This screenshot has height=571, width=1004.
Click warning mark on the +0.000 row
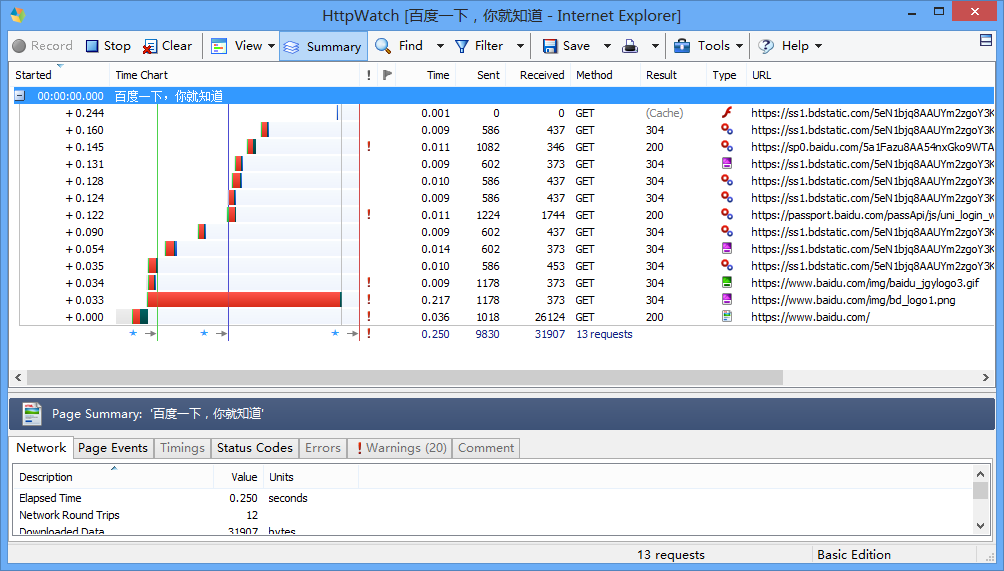(x=369, y=316)
